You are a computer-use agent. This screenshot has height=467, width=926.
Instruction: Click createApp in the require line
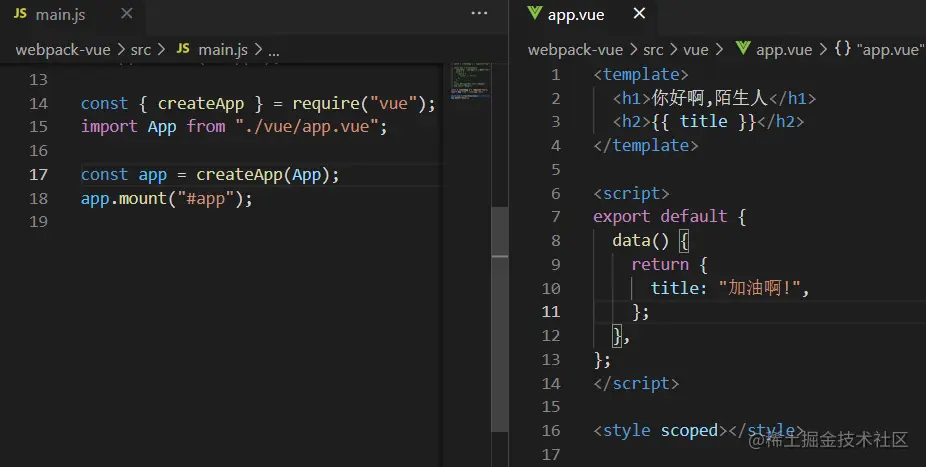click(x=201, y=104)
